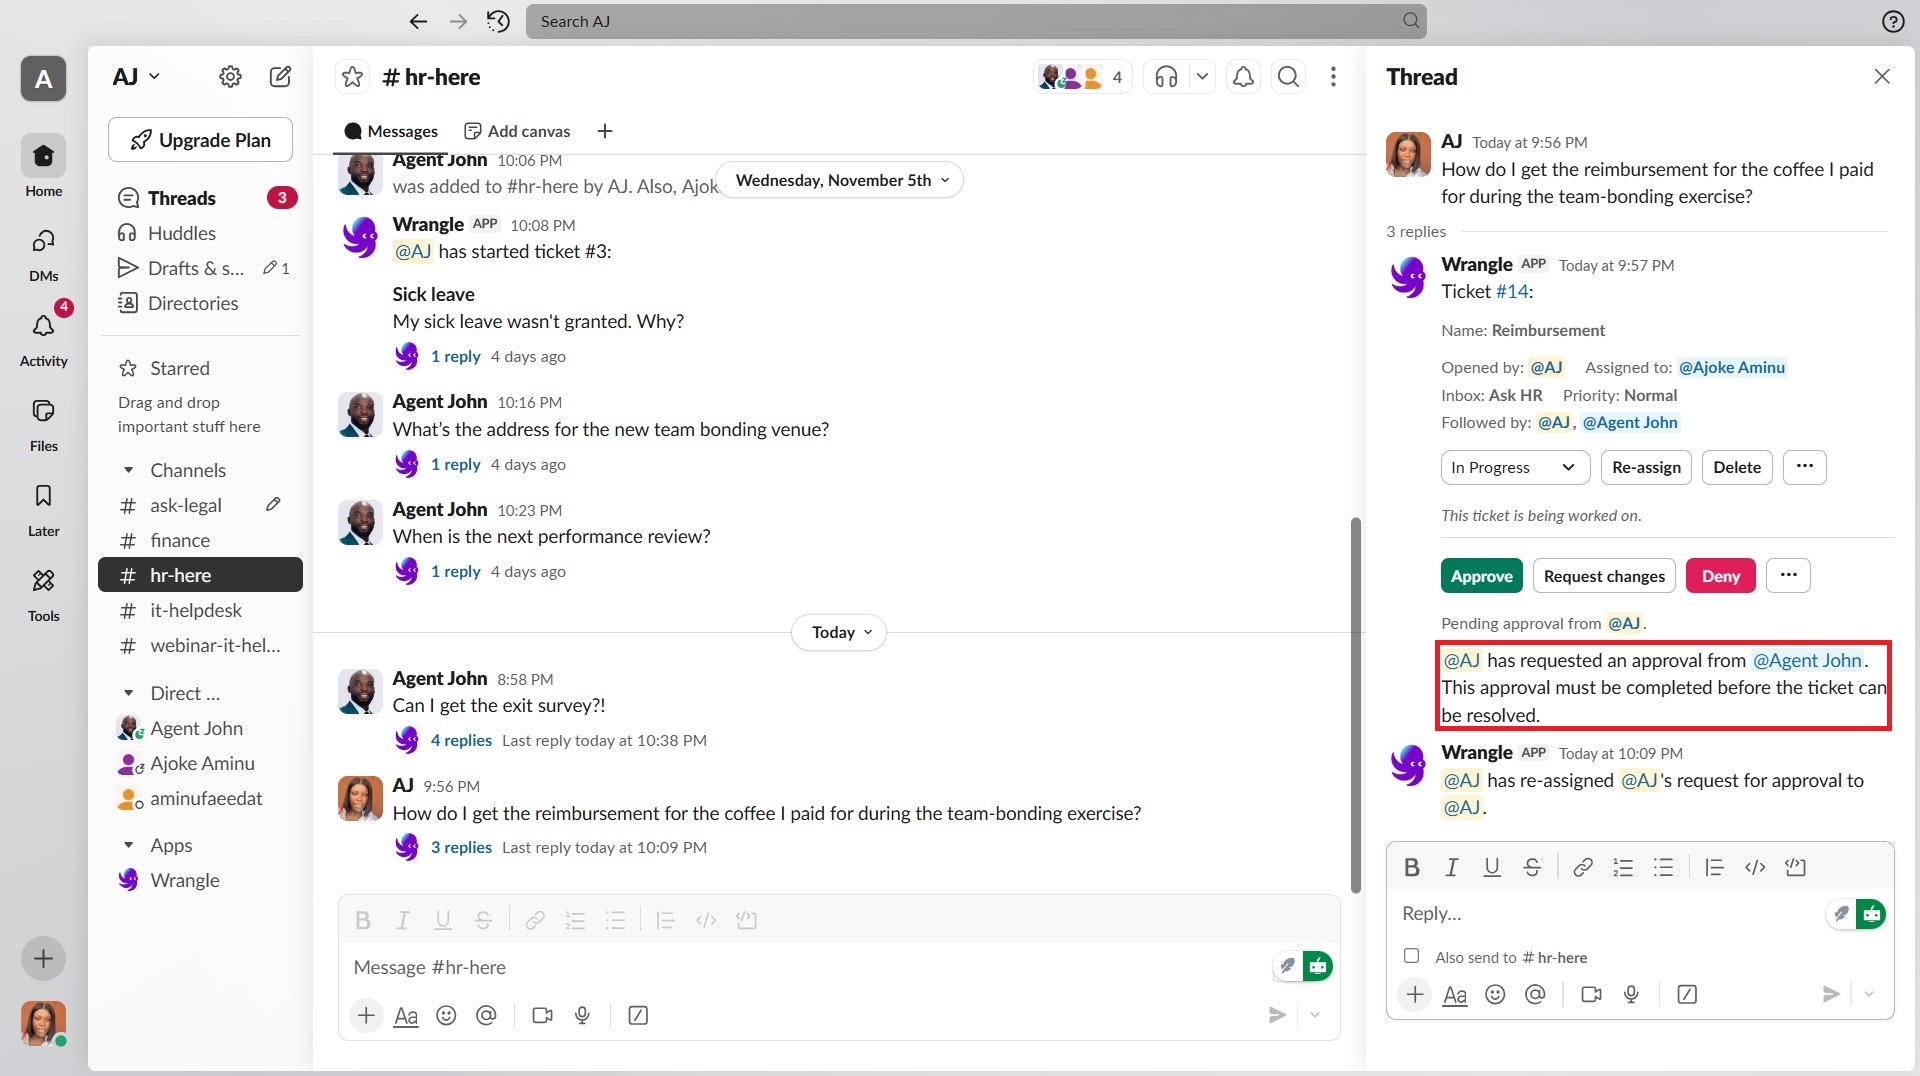Approve the reimbursement ticket
The width and height of the screenshot is (1920, 1076).
pyautogui.click(x=1481, y=576)
